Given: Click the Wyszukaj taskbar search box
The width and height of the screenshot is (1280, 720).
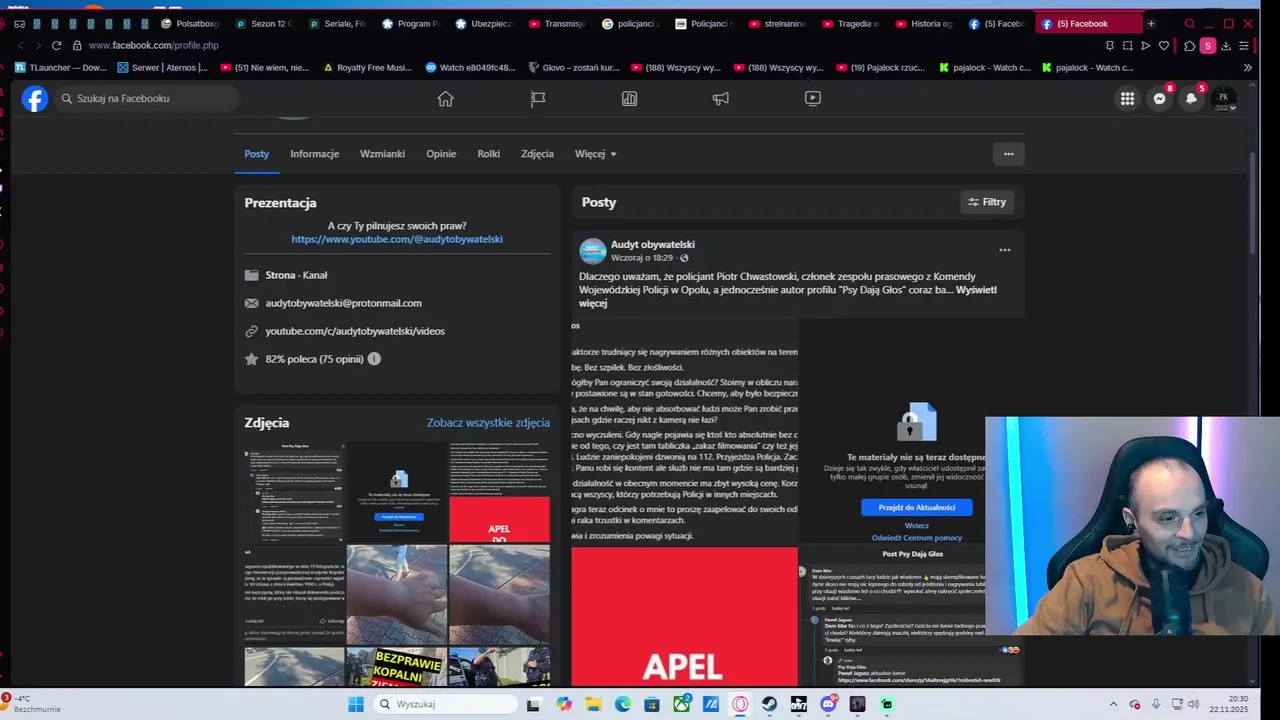Looking at the screenshot, I should [446, 704].
